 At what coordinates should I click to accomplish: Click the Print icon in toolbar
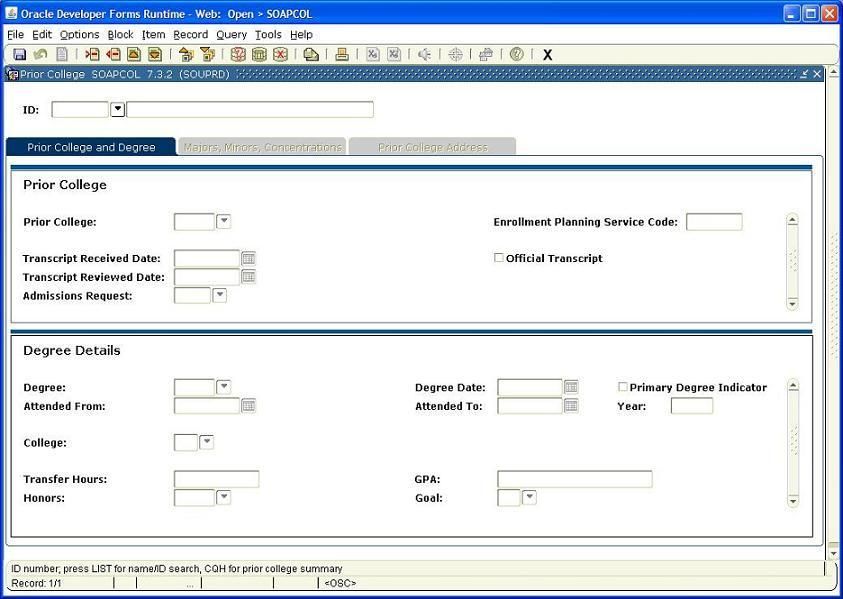pyautogui.click(x=342, y=54)
